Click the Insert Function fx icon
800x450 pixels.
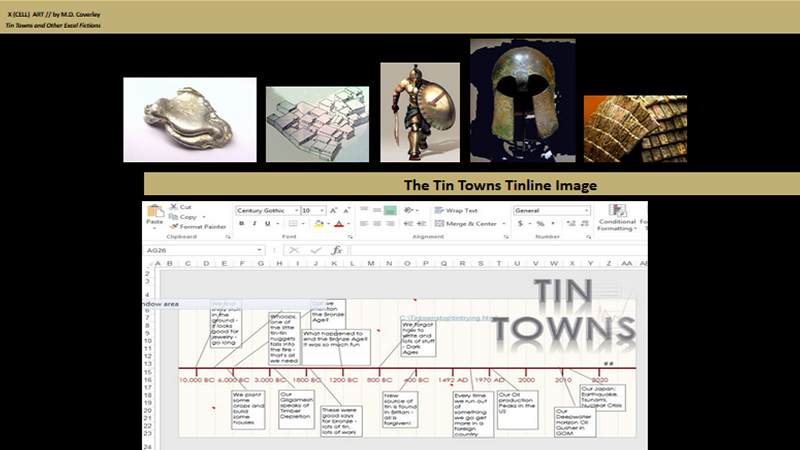point(337,250)
